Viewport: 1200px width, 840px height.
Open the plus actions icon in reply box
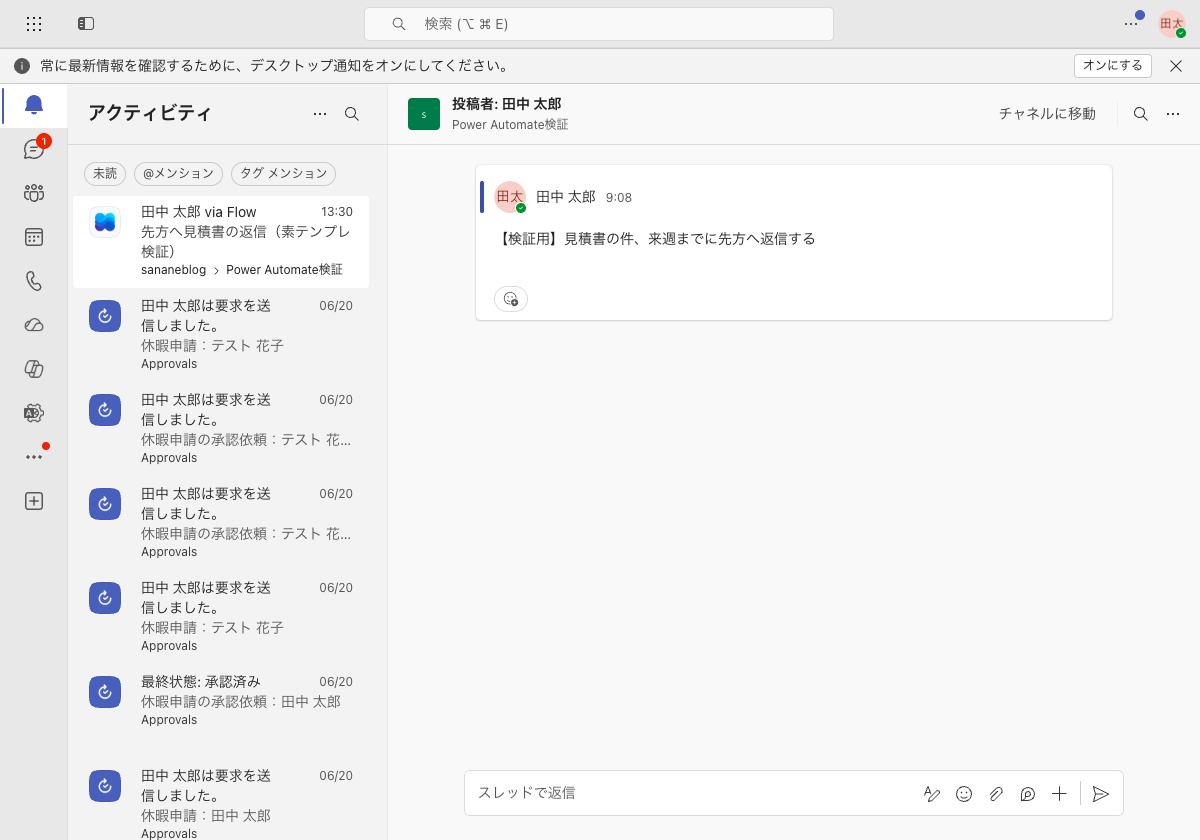point(1060,794)
